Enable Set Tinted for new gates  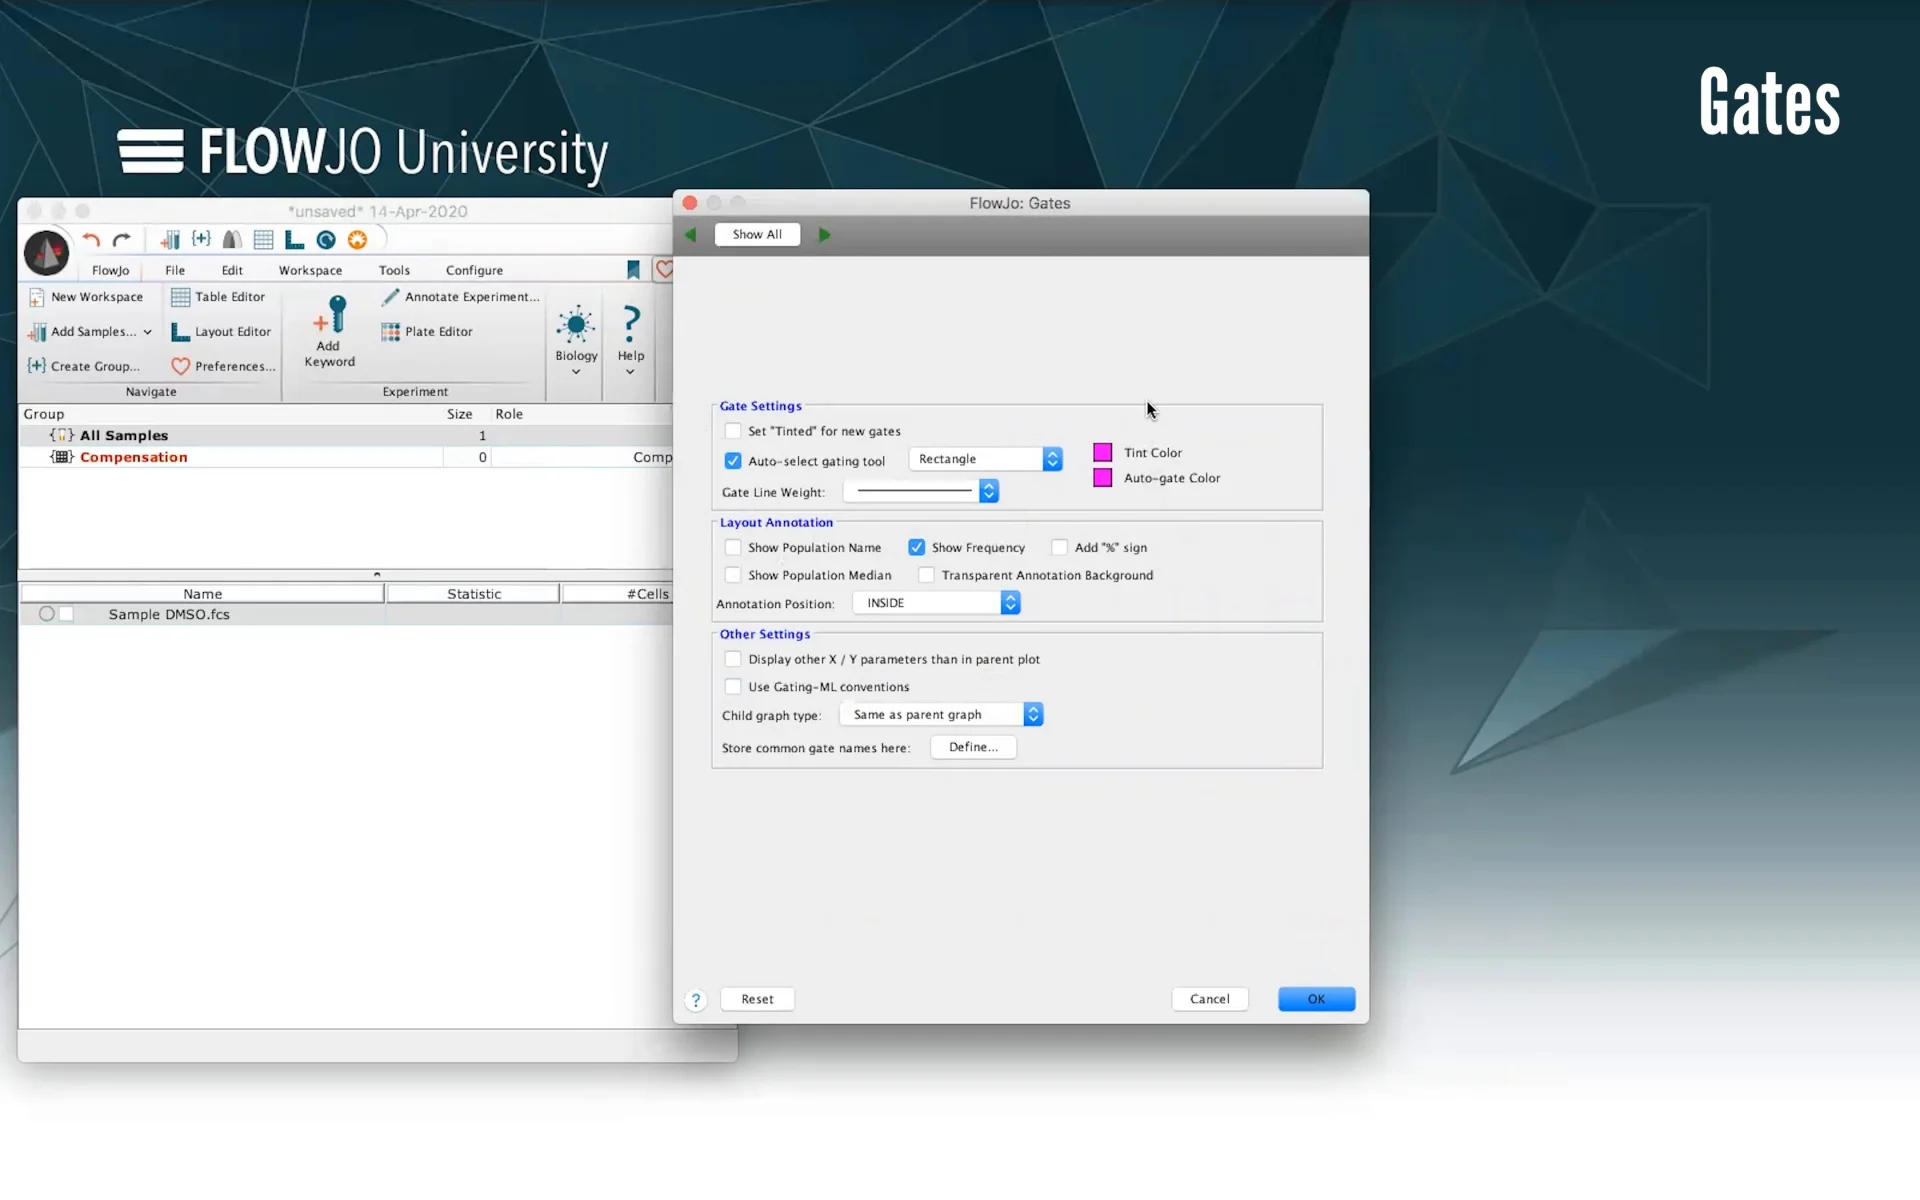(733, 431)
